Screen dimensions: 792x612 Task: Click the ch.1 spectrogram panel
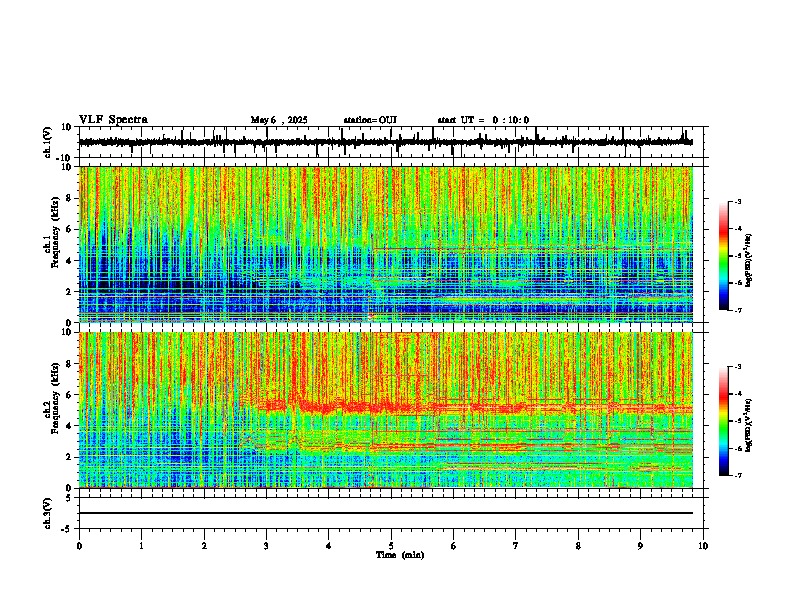[386, 244]
